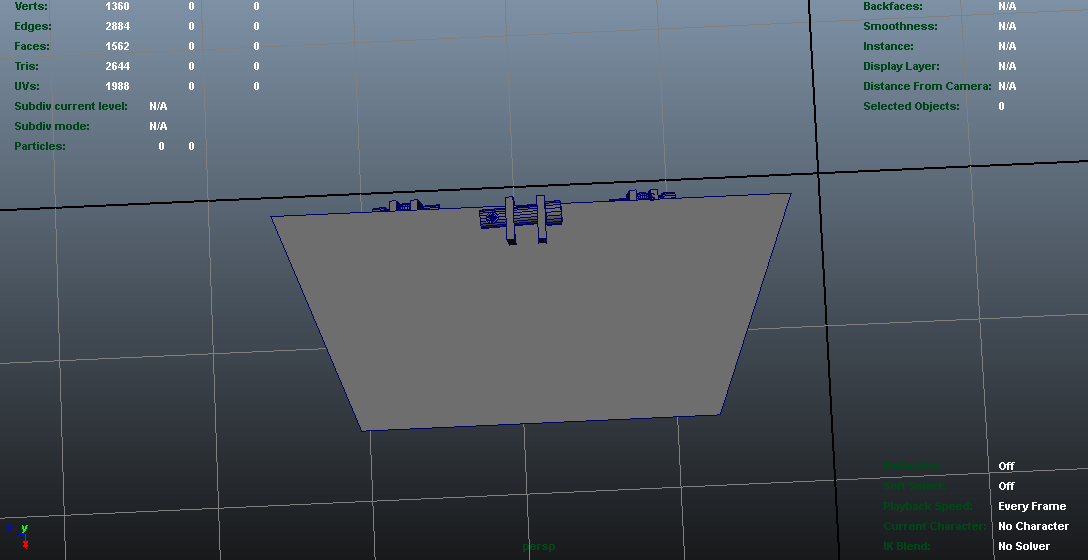Click the Playback Speed Every Frame value
The image size is (1088, 560).
pos(1032,507)
